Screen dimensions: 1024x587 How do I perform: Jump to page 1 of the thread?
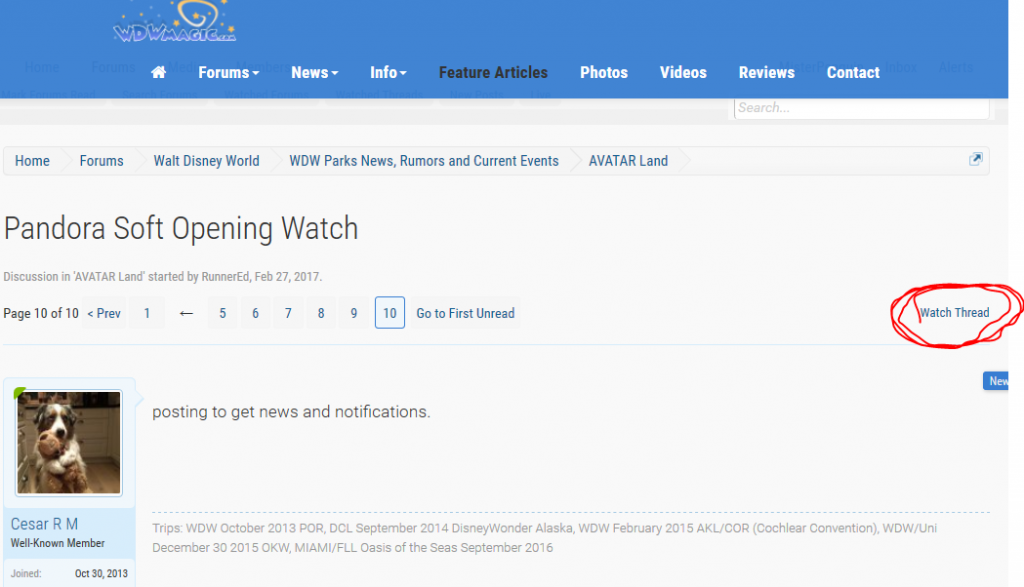point(147,314)
